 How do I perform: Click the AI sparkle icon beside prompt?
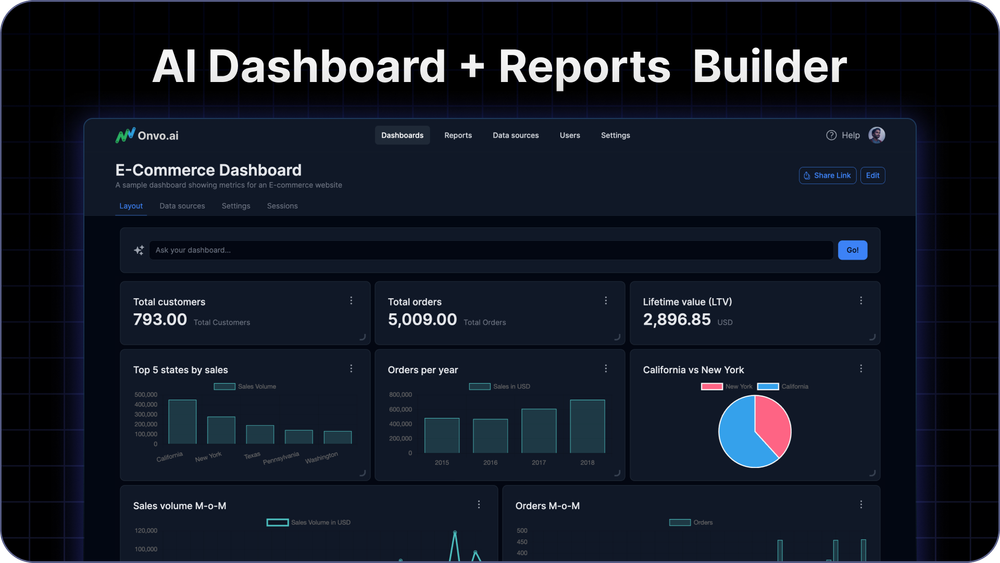tap(139, 250)
